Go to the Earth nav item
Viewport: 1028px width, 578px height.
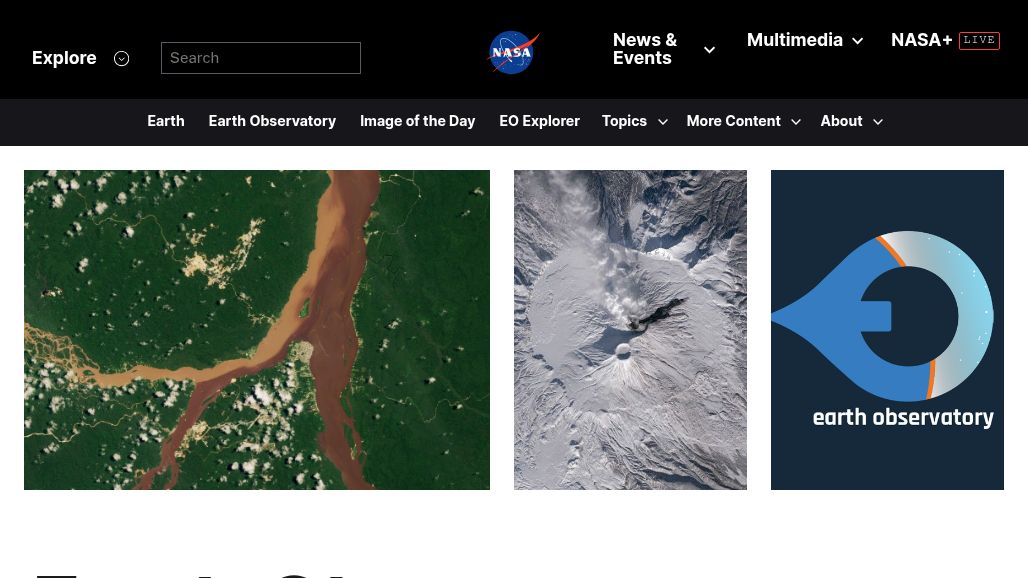[x=166, y=121]
